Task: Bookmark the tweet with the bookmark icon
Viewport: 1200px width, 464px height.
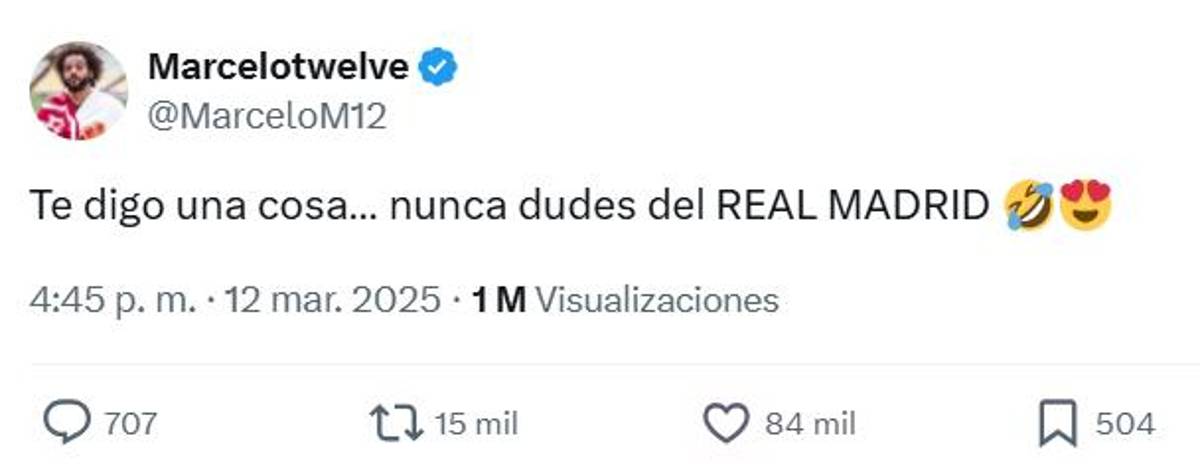Action: pos(1056,424)
